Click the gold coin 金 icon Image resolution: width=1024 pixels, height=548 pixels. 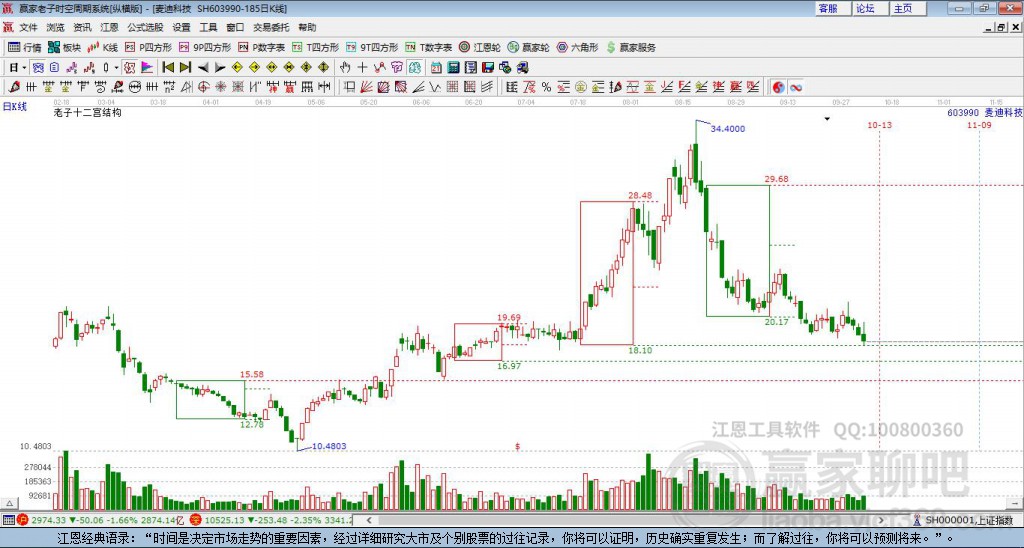[581, 87]
